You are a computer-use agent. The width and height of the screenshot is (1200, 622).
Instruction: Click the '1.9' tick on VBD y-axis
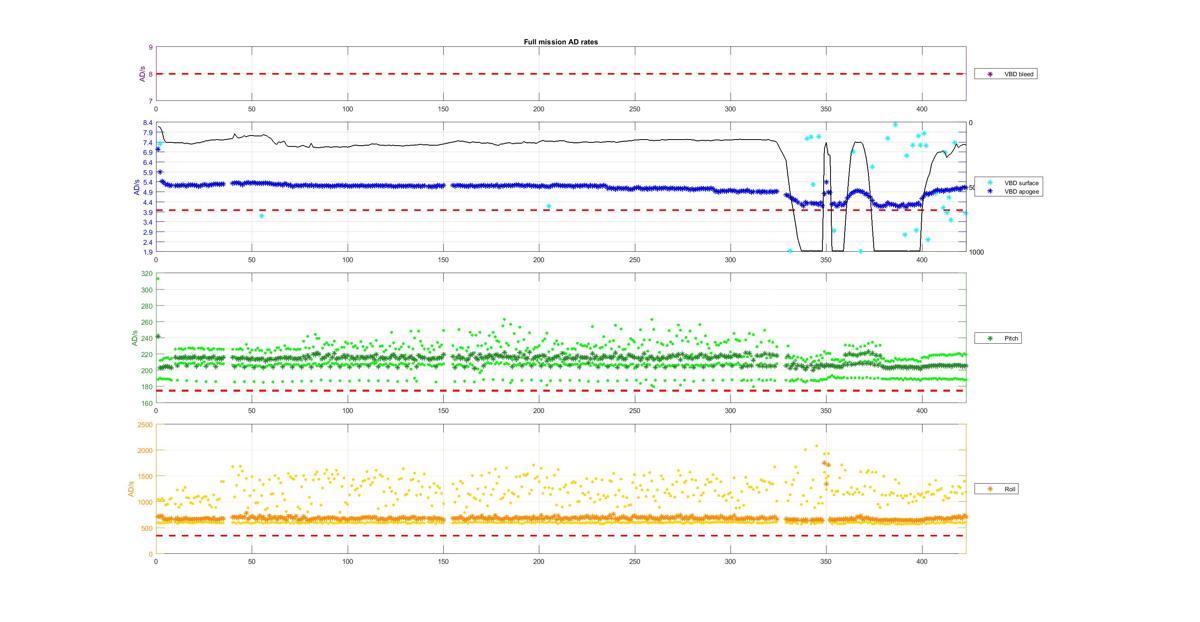(x=149, y=252)
